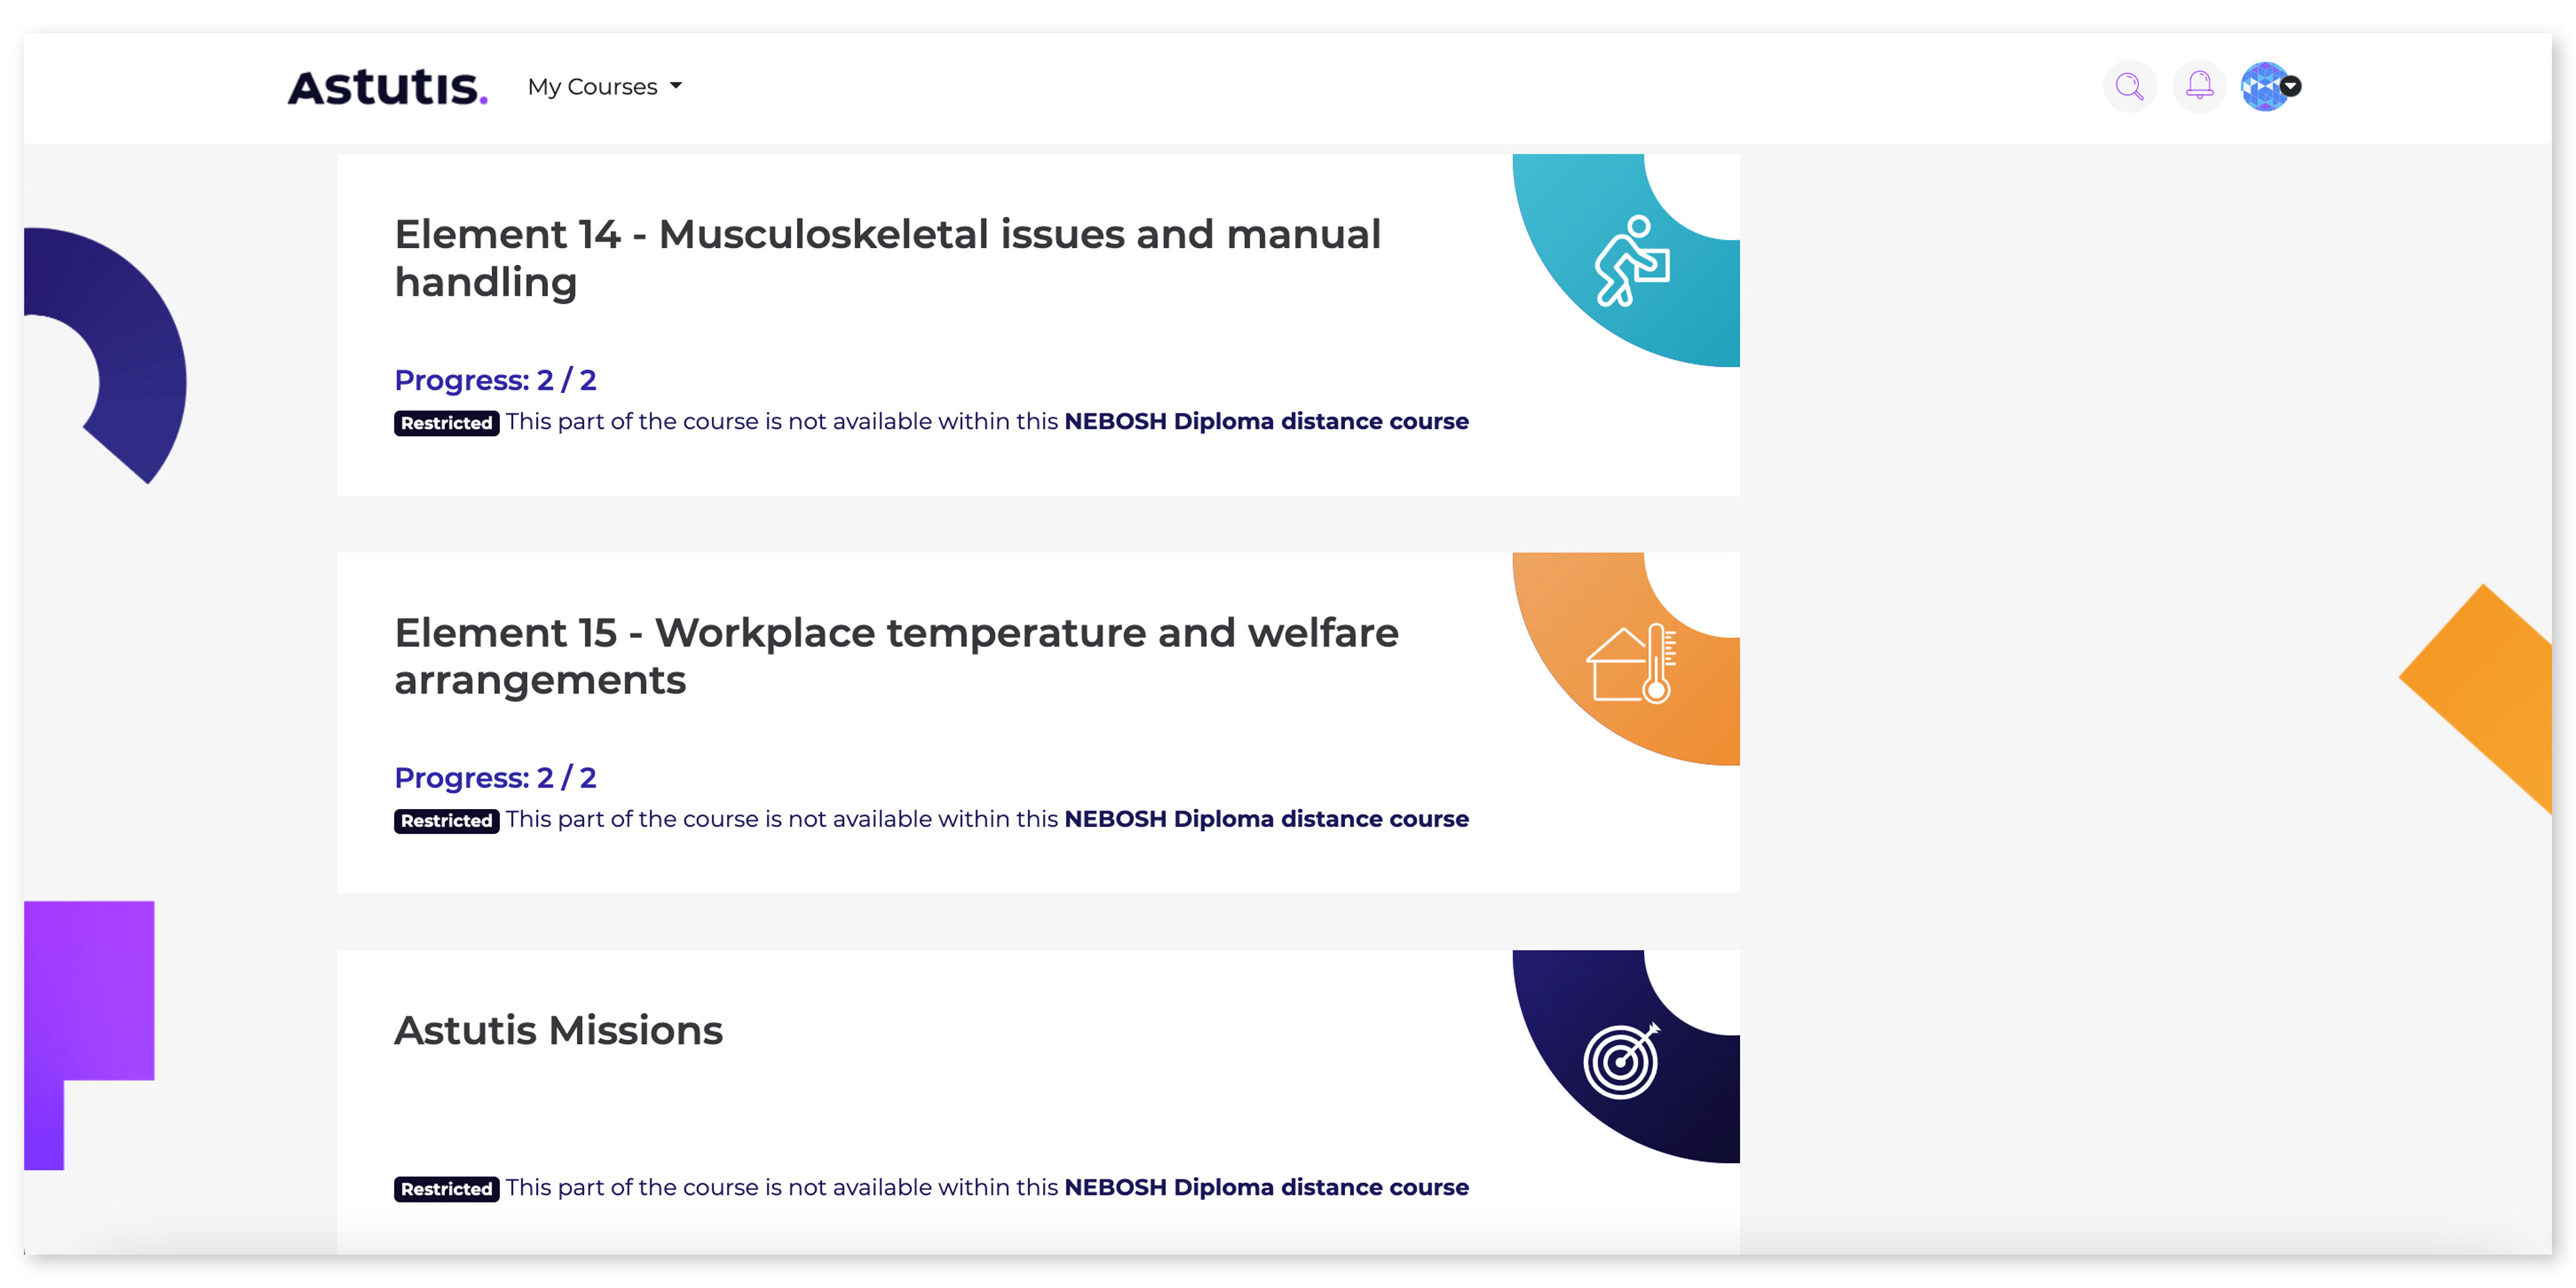Open NEBOSH Diploma distance course link in Element 14
The width and height of the screenshot is (2576, 1288).
[1266, 422]
